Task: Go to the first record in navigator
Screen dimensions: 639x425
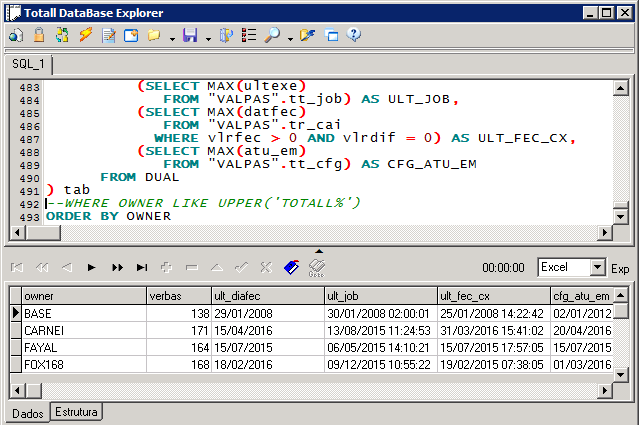Action: tap(17, 267)
